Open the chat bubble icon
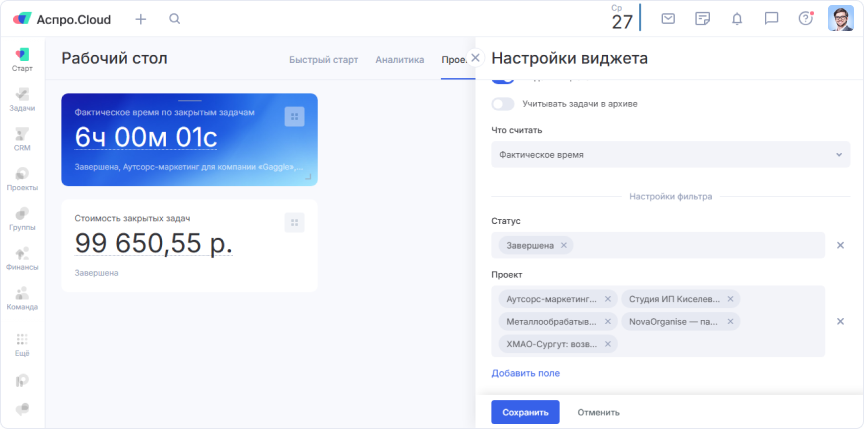 tap(771, 19)
